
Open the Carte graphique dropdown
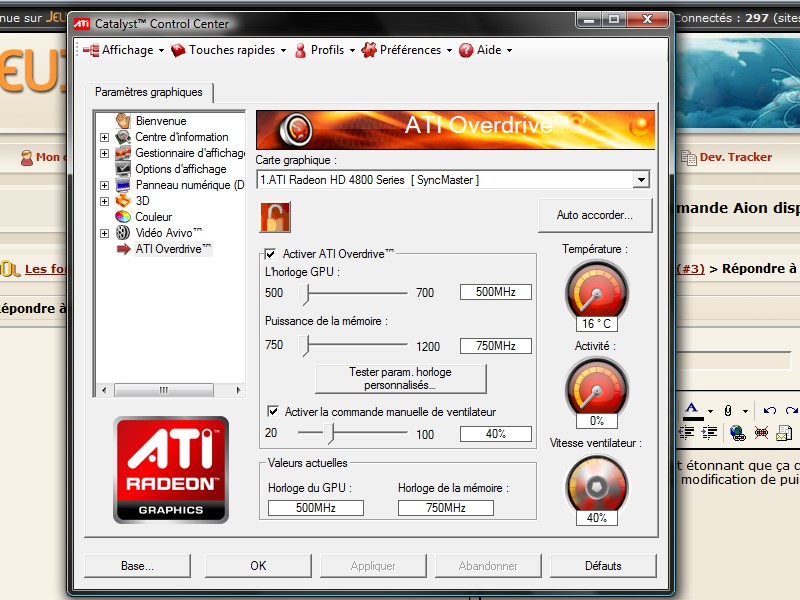point(641,180)
